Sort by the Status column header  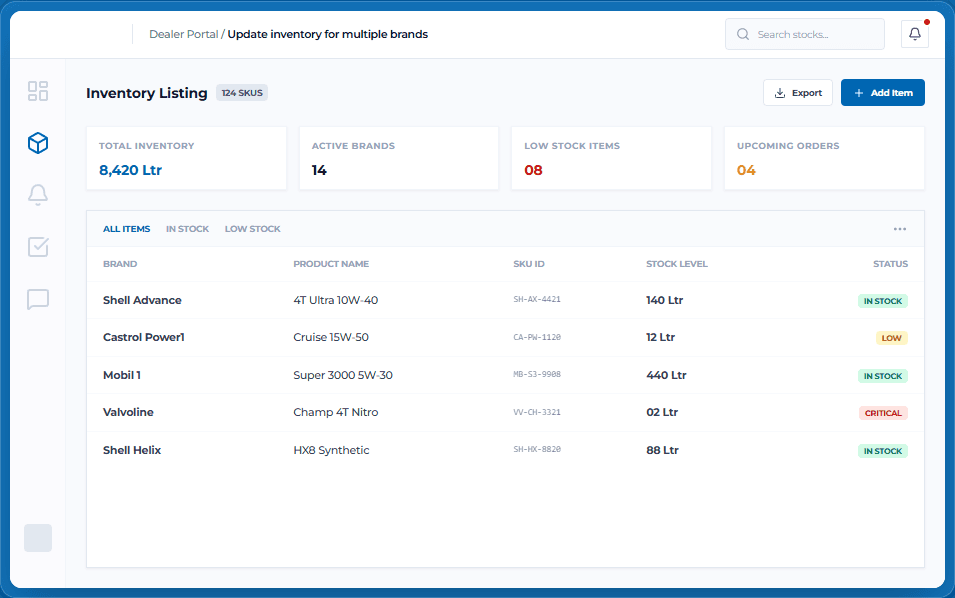pyautogui.click(x=890, y=264)
